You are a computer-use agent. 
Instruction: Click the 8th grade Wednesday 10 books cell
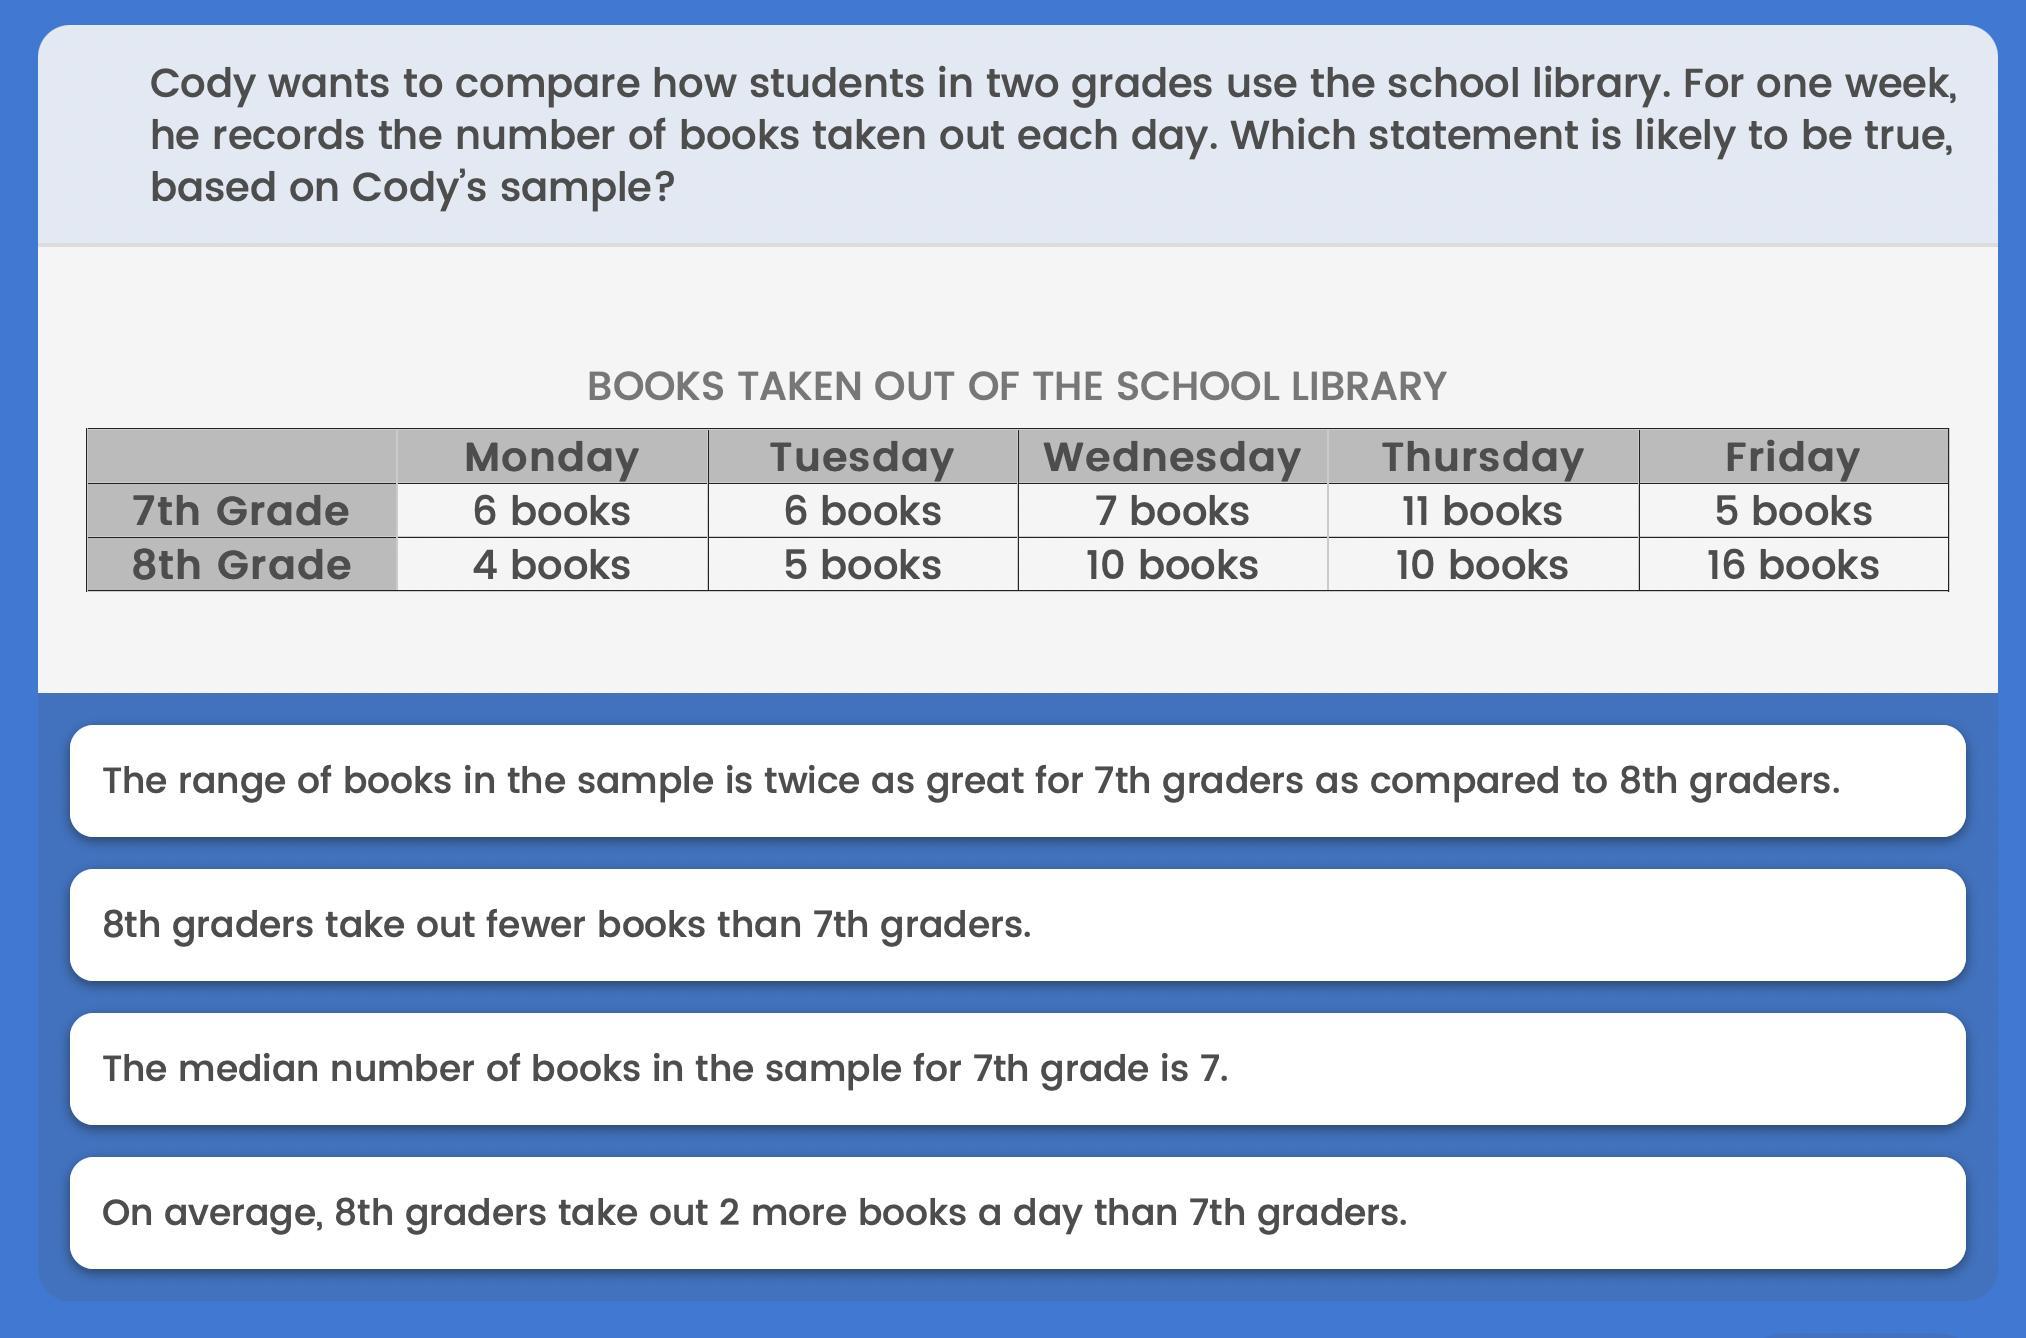[1173, 565]
